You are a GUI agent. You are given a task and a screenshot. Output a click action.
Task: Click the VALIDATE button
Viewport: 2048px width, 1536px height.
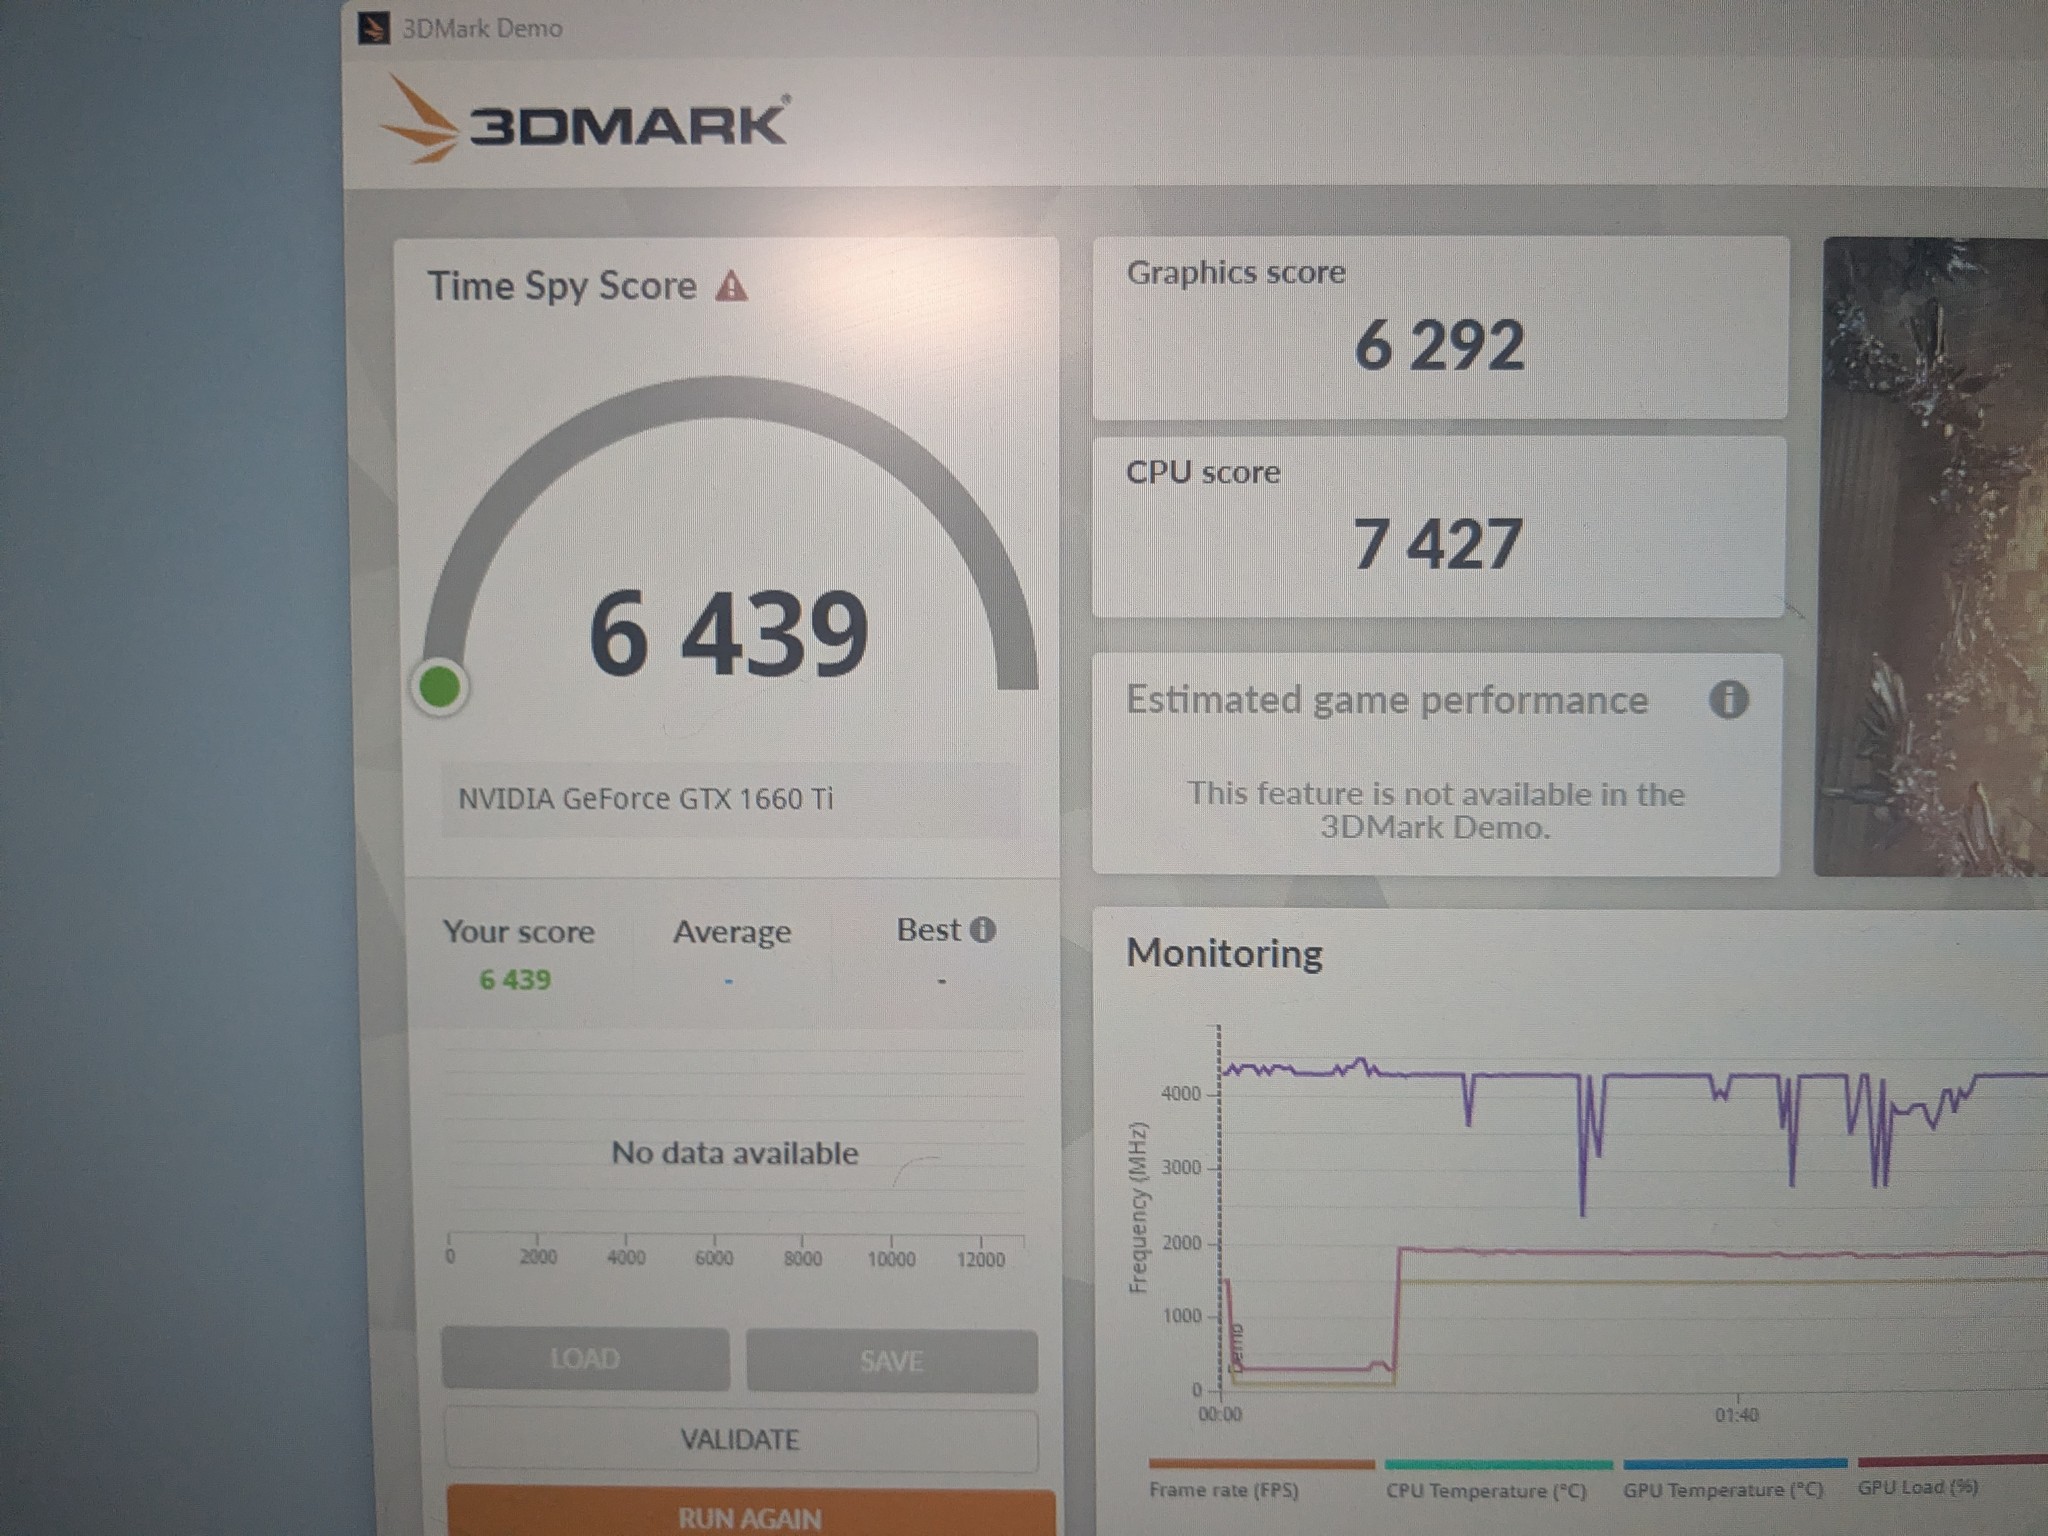click(740, 1439)
